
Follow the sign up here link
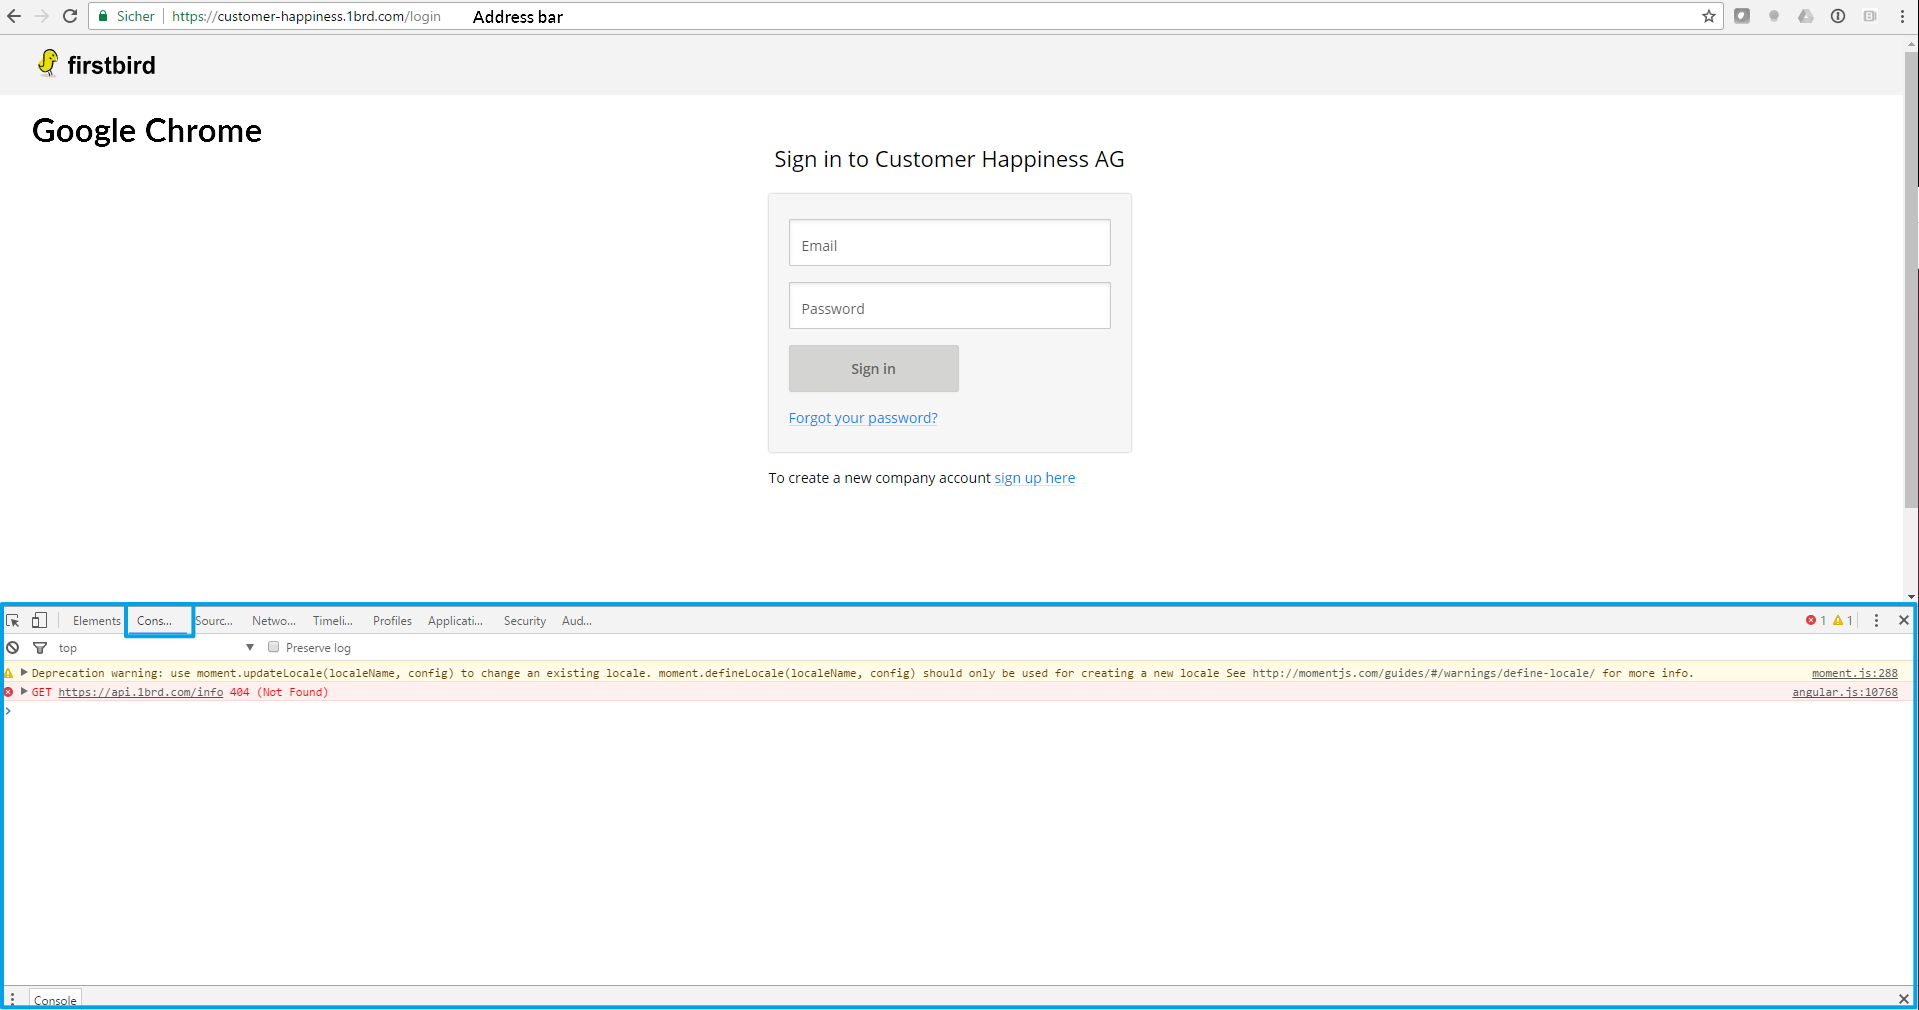tap(1034, 478)
